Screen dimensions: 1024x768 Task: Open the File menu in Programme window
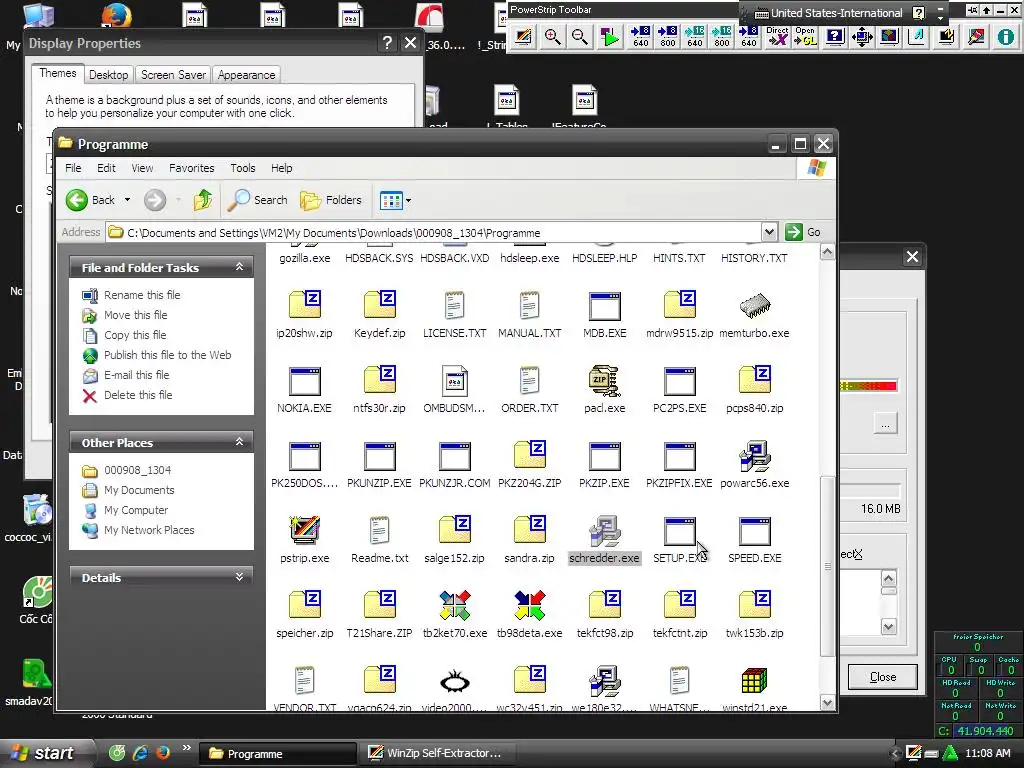click(x=73, y=168)
